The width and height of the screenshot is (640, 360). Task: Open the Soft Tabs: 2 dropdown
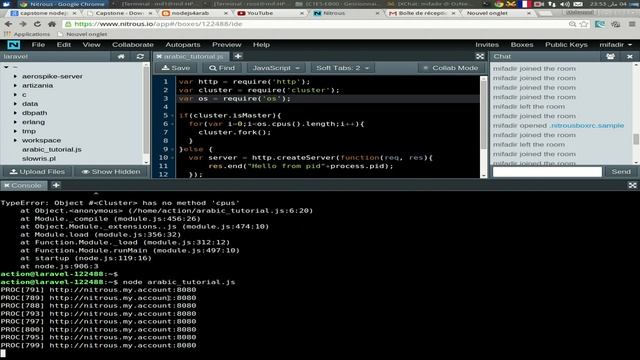click(342, 68)
